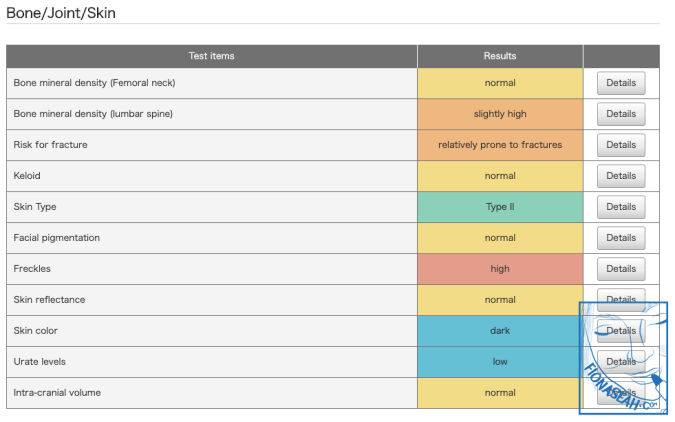Click the green 'Type II' result cell
Image resolution: width=675 pixels, height=422 pixels.
(500, 207)
